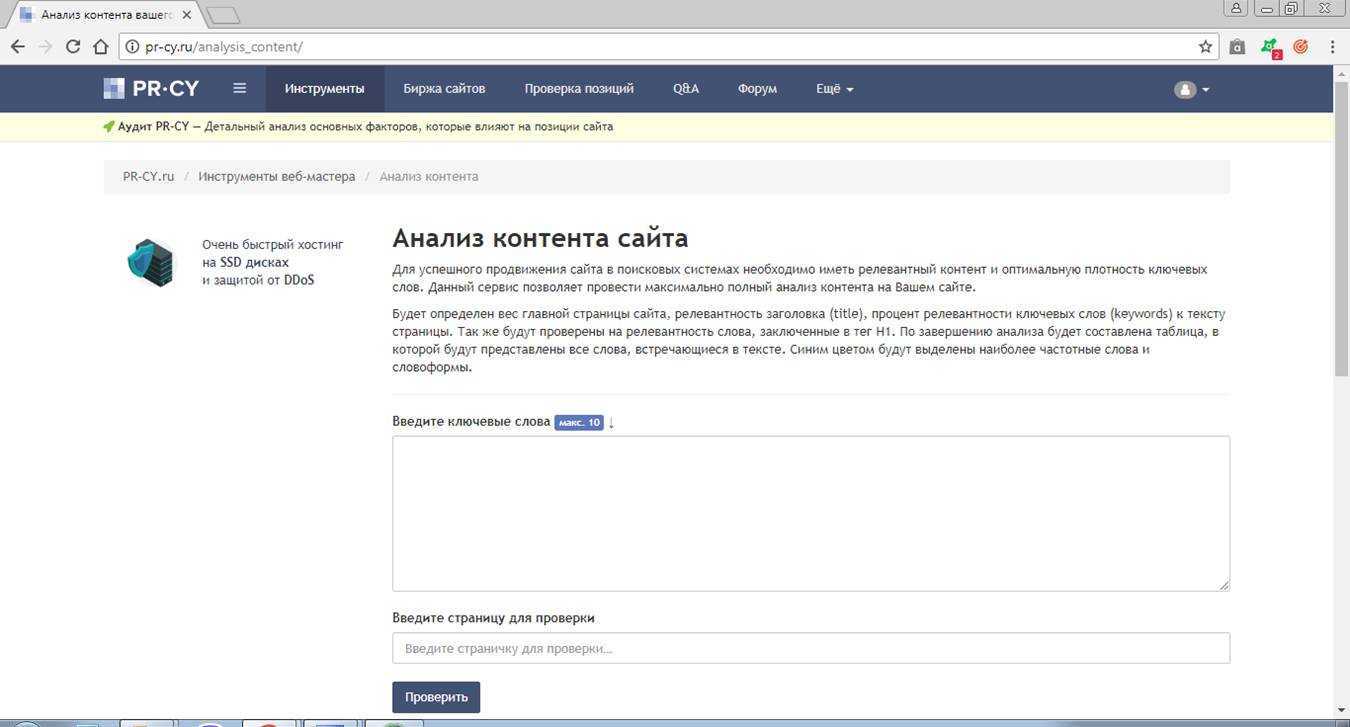Open the hamburger menu icon

pyautogui.click(x=239, y=88)
